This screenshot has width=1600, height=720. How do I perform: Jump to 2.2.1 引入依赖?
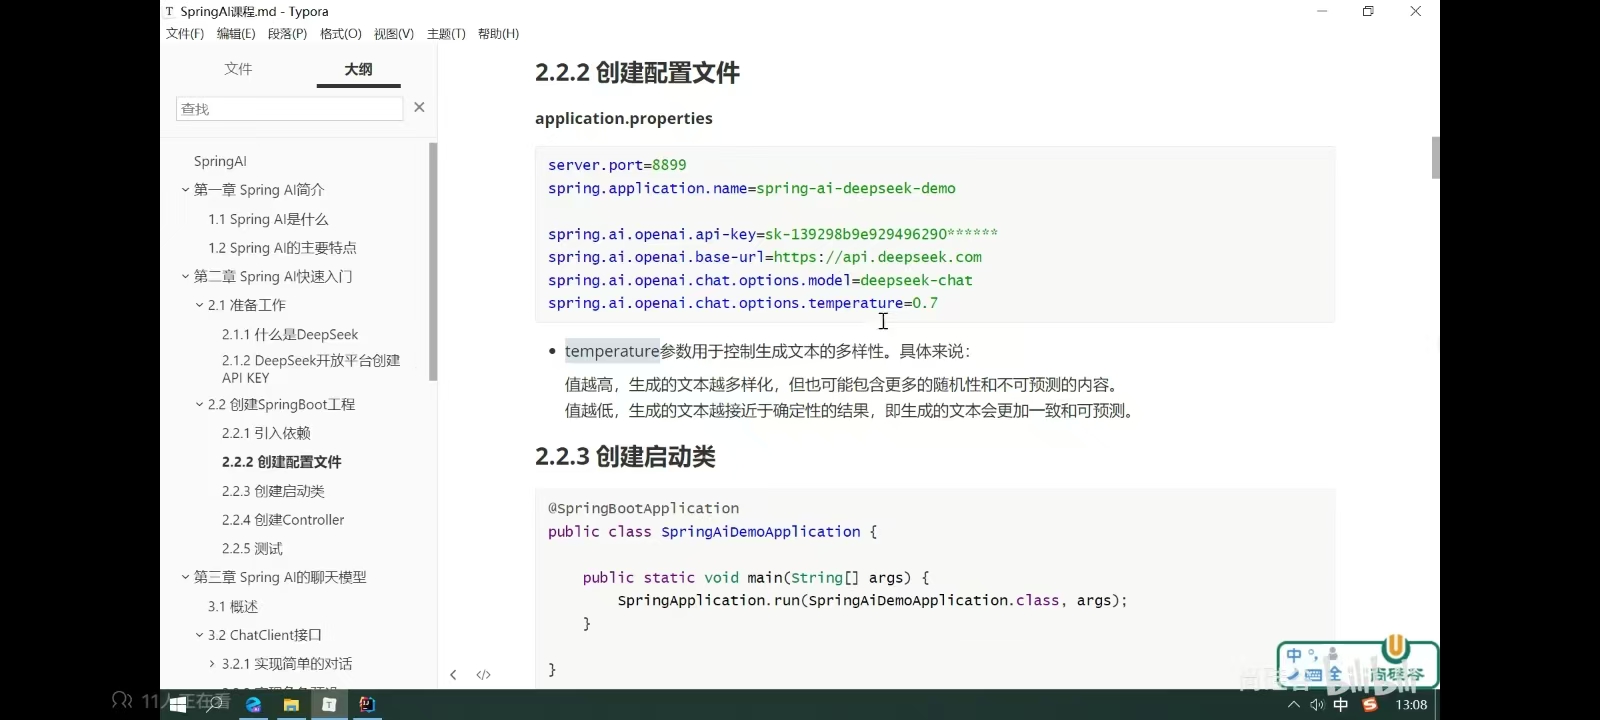pyautogui.click(x=266, y=433)
